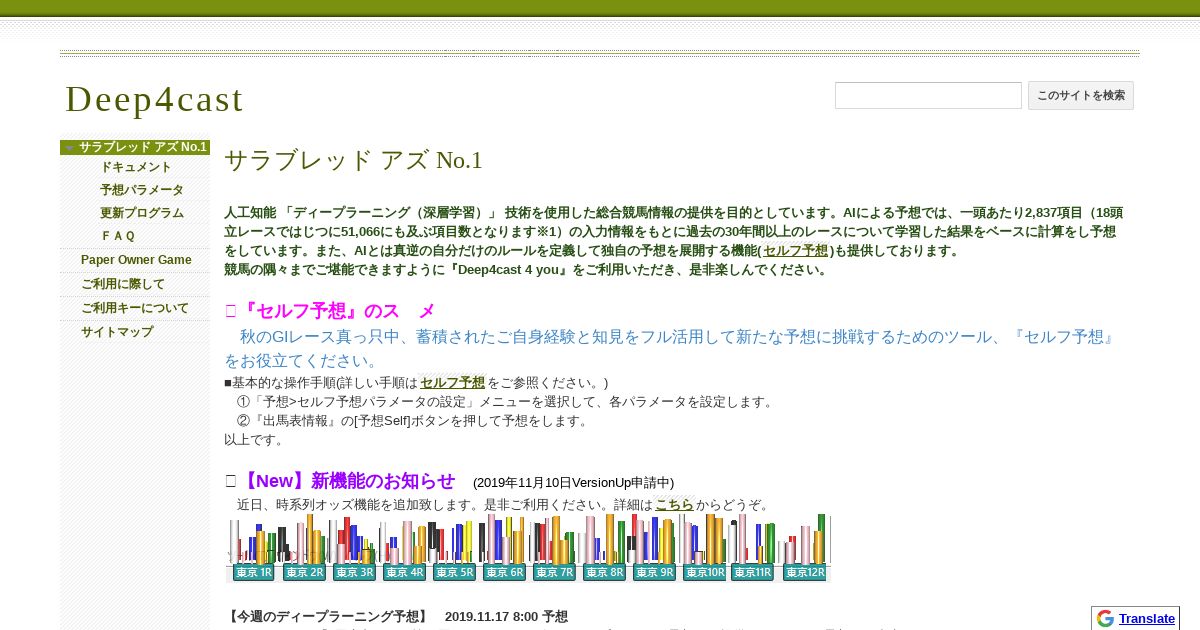
Task: Collapse the サラブレッド アズ No.1 menu arrow
Action: pyautogui.click(x=69, y=148)
